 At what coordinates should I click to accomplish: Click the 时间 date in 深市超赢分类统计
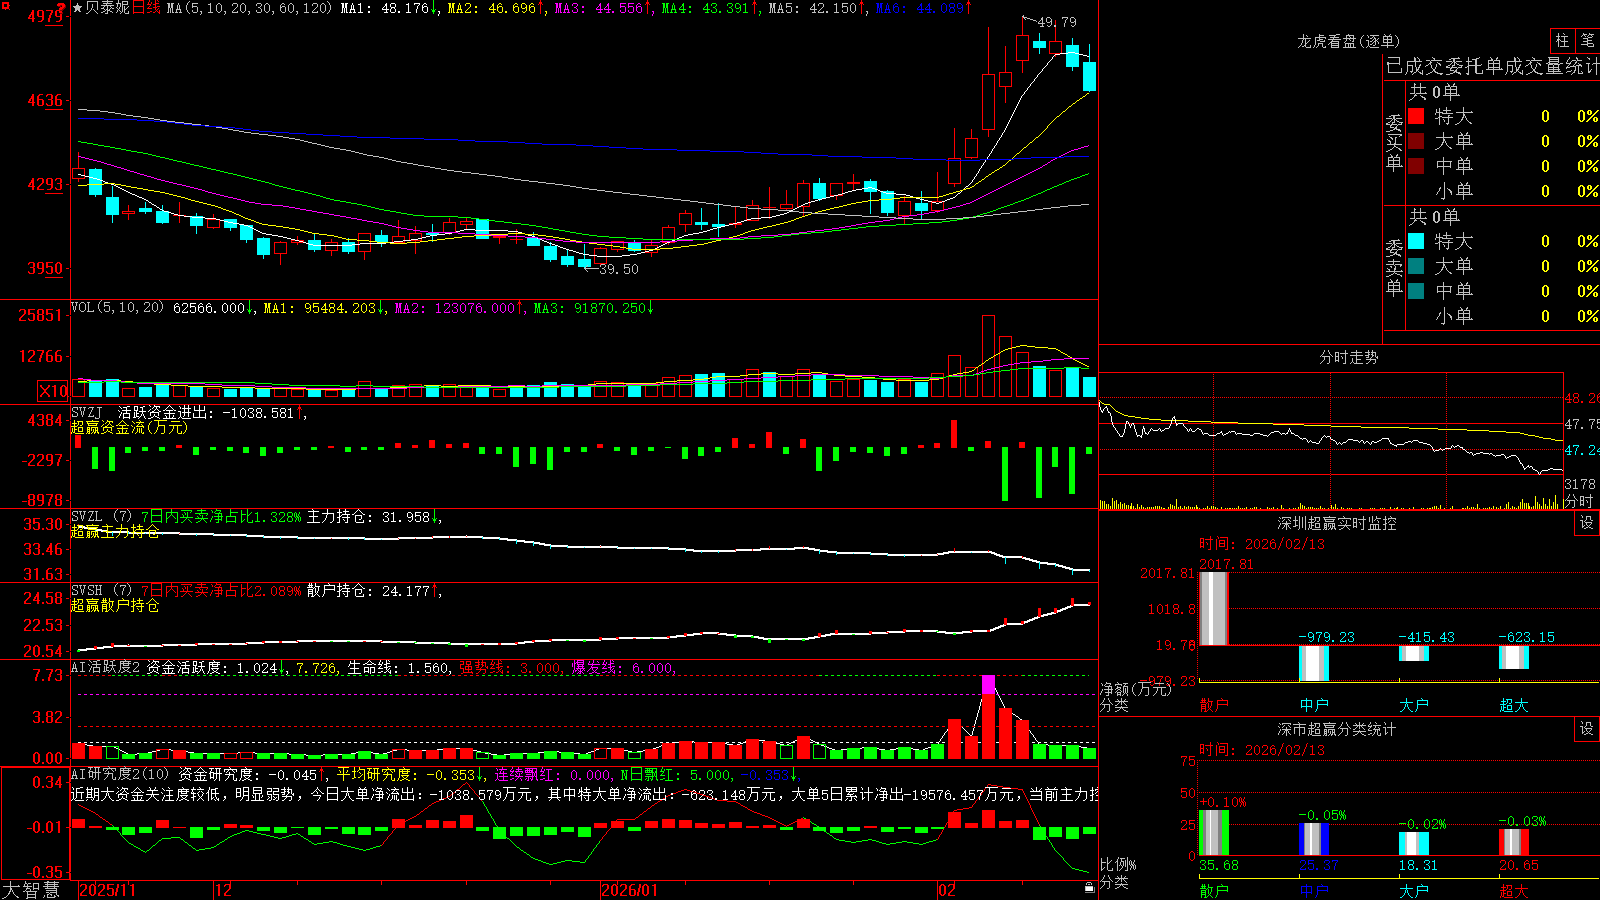pos(1261,750)
